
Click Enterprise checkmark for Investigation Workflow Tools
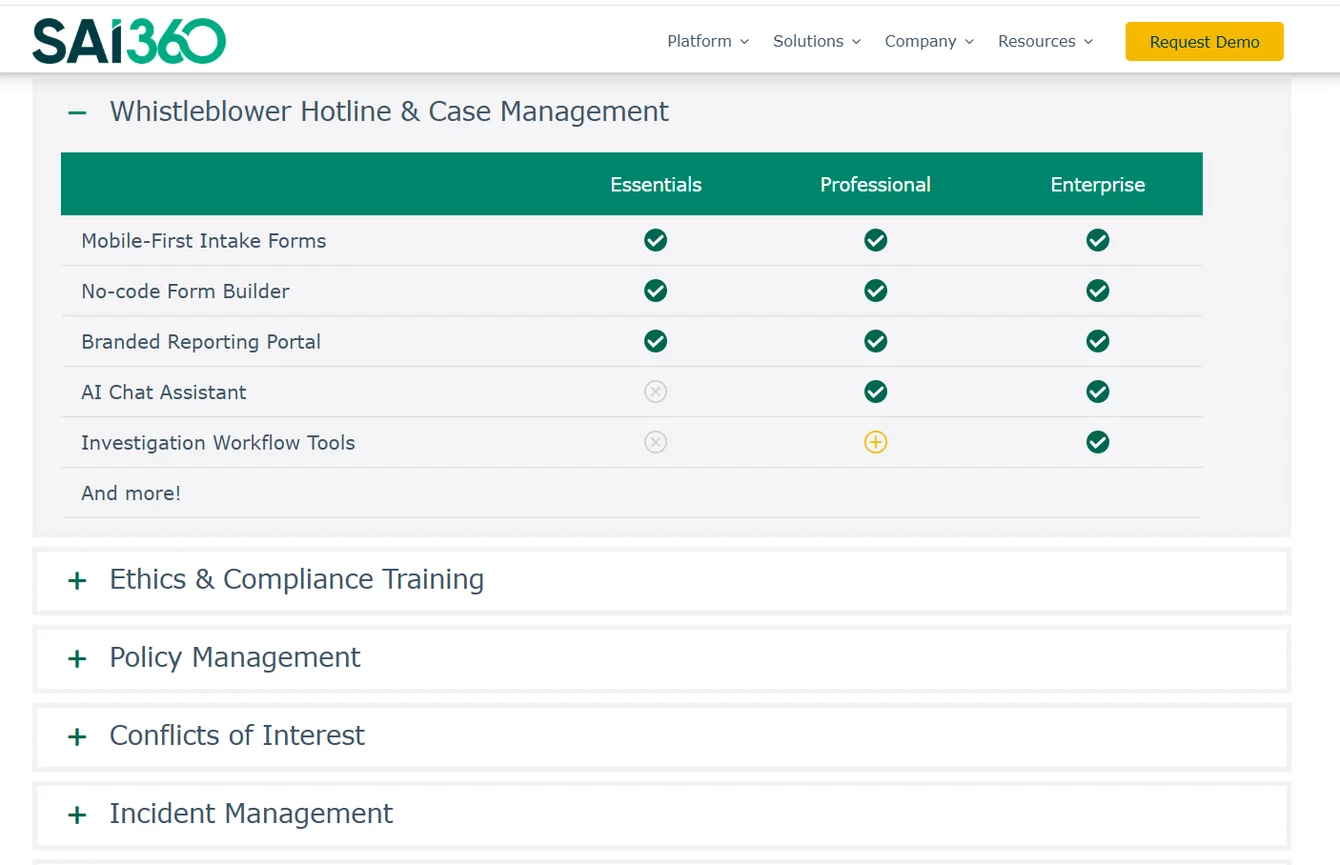coord(1097,442)
